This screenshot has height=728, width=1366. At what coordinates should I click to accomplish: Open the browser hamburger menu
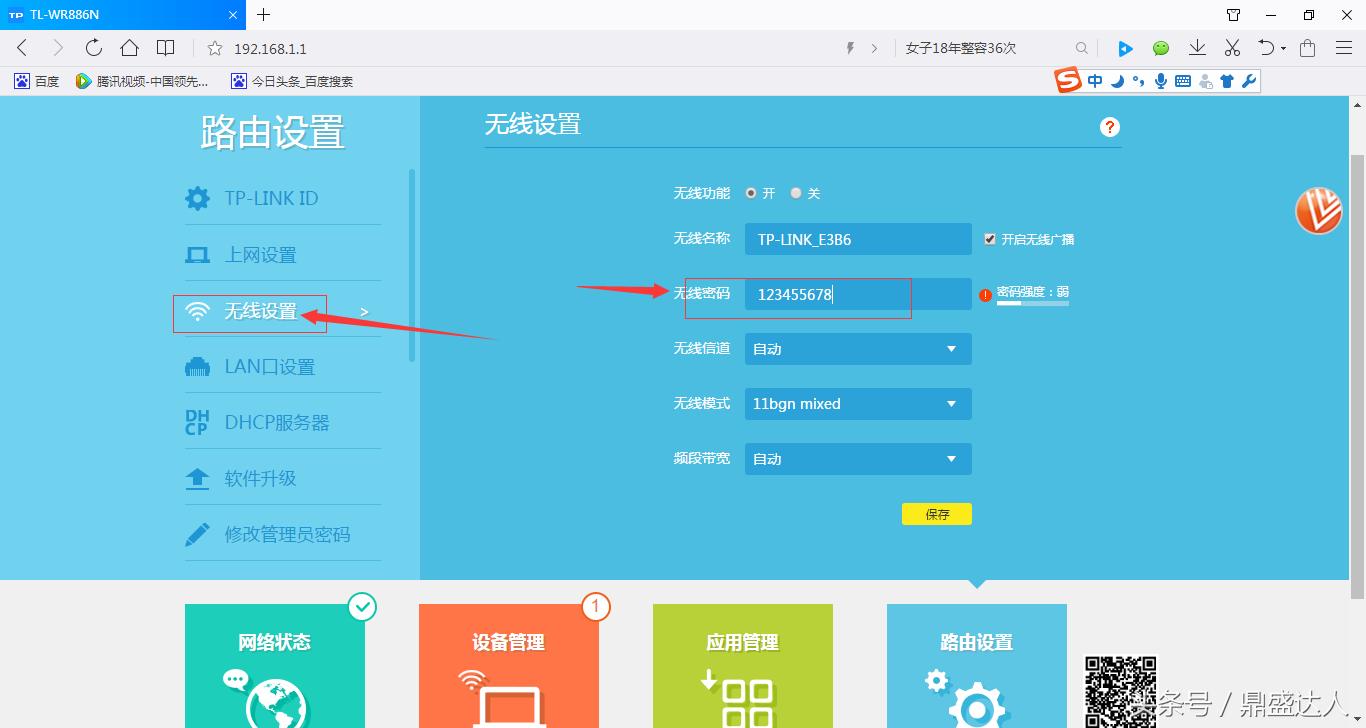(x=1344, y=47)
